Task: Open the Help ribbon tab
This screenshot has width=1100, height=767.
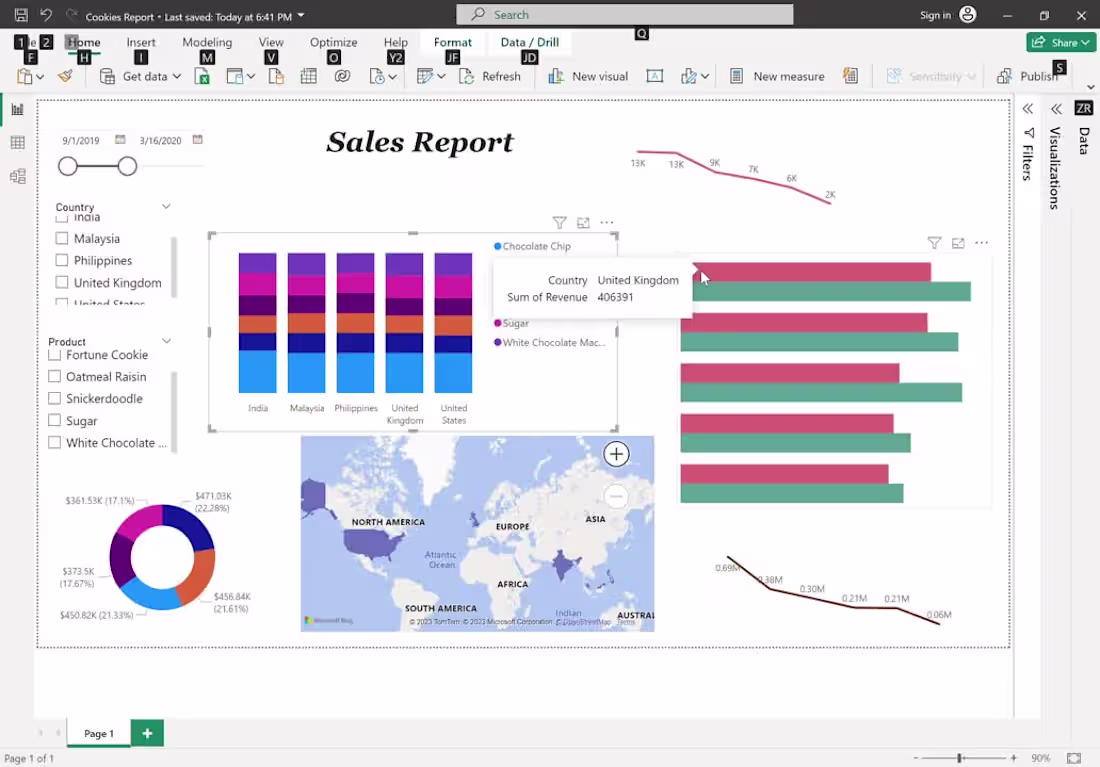Action: click(396, 42)
